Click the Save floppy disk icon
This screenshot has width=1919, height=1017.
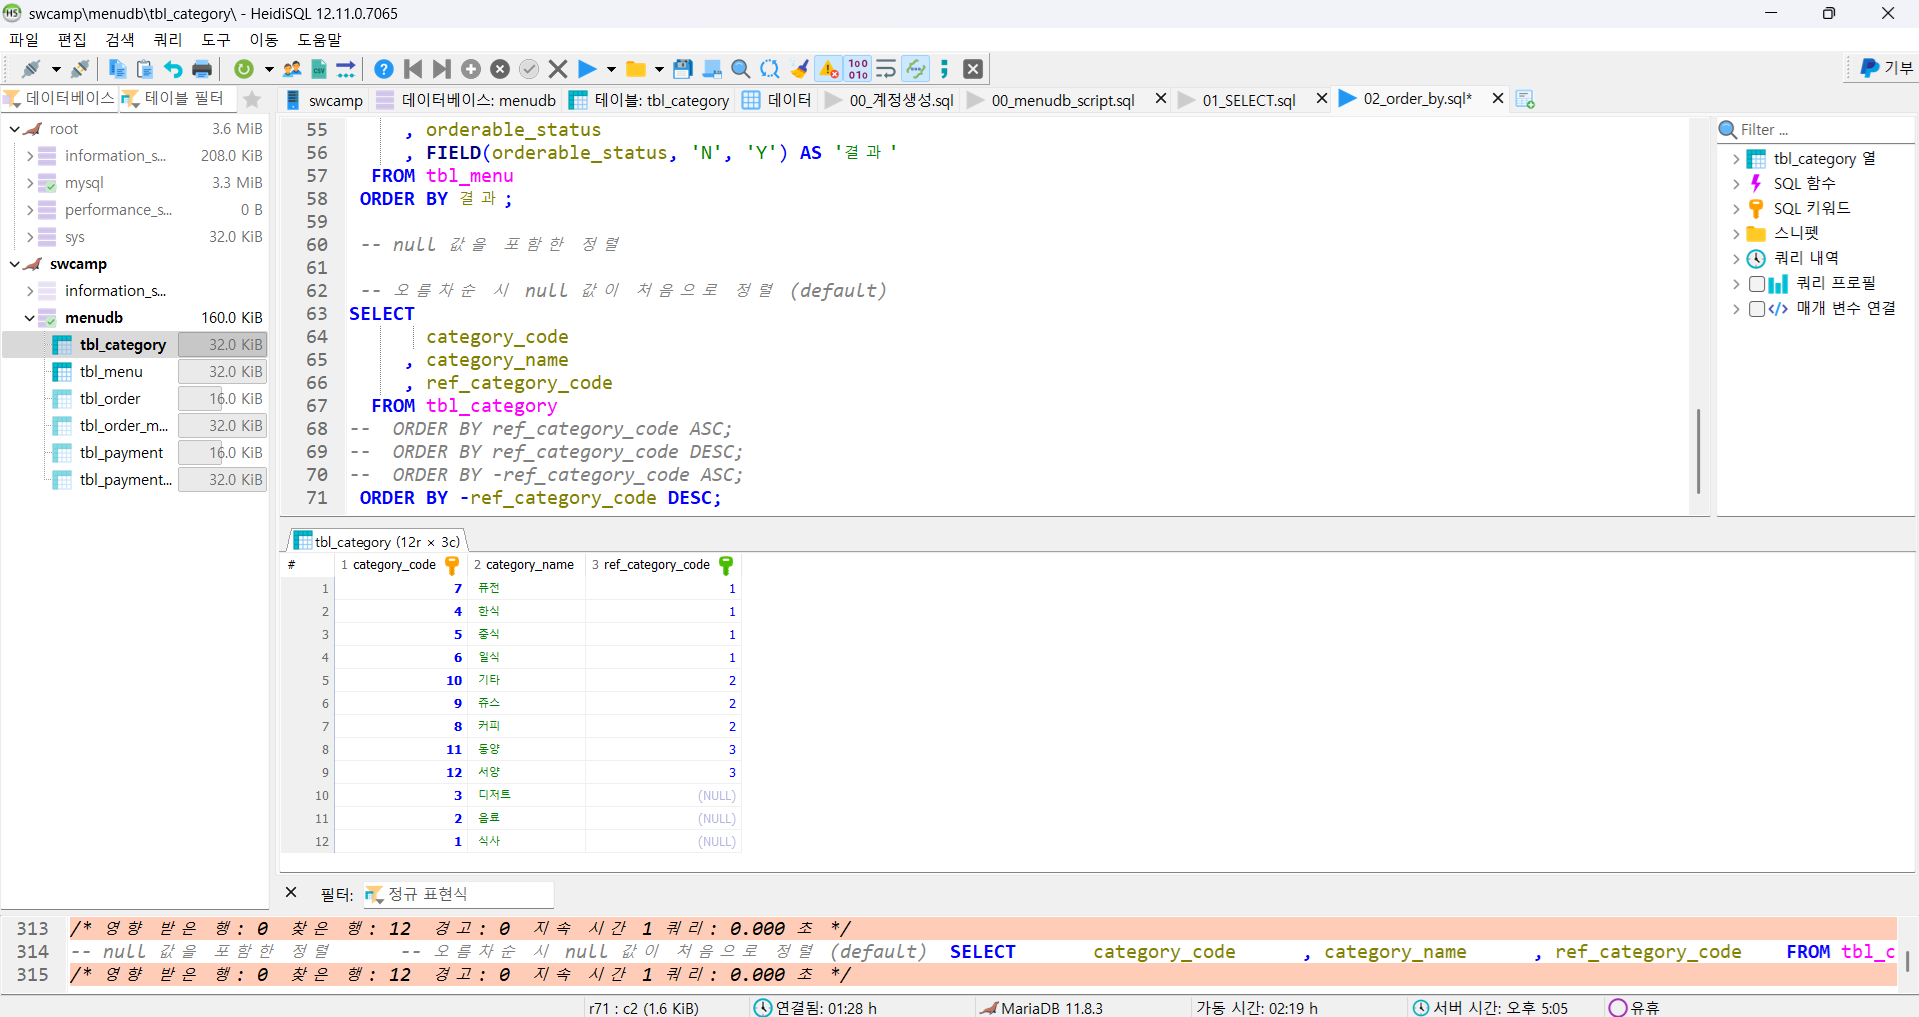[x=683, y=69]
